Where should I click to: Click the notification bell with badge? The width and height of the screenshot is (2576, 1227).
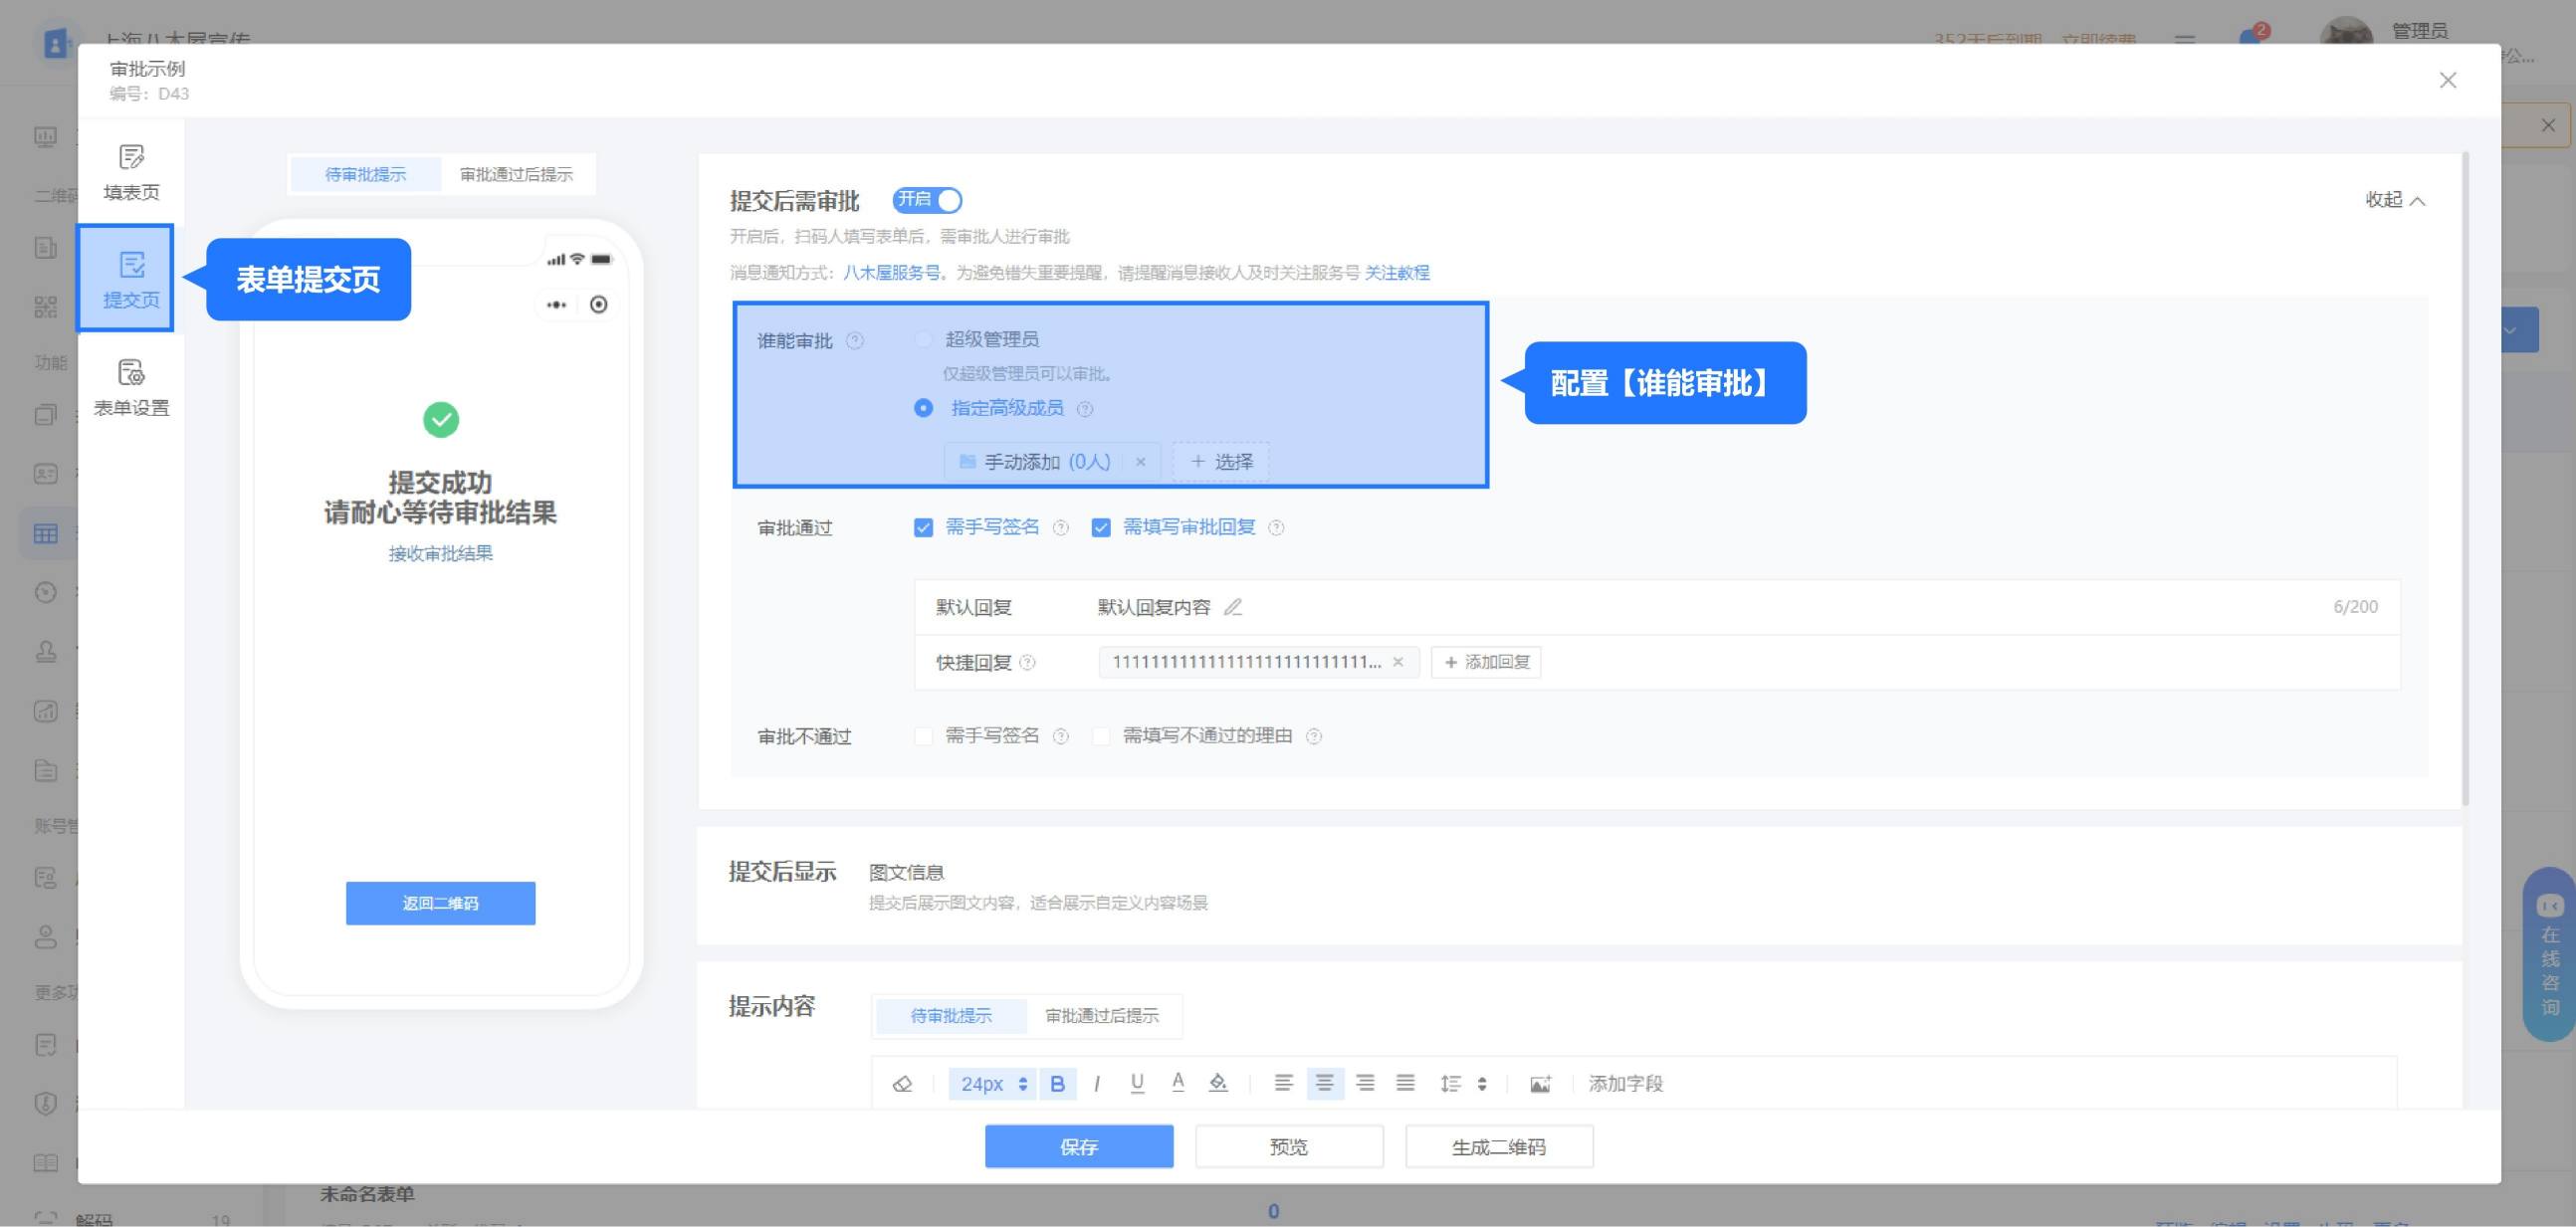[x=2251, y=36]
